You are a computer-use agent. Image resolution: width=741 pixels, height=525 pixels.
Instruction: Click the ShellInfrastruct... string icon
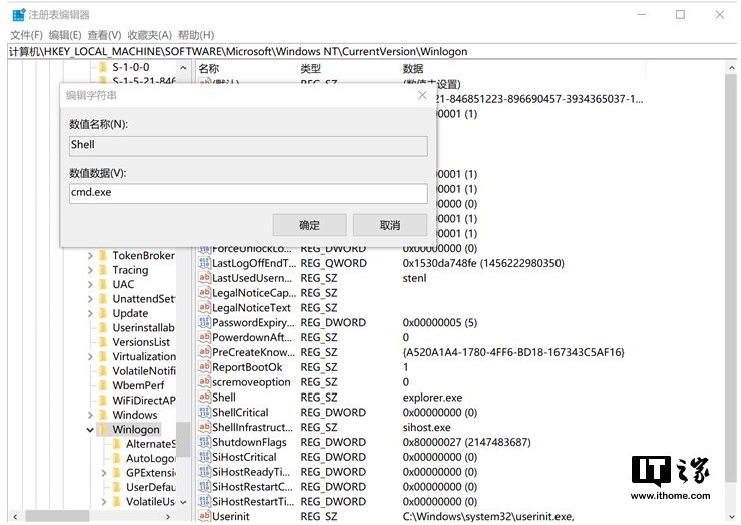204,427
